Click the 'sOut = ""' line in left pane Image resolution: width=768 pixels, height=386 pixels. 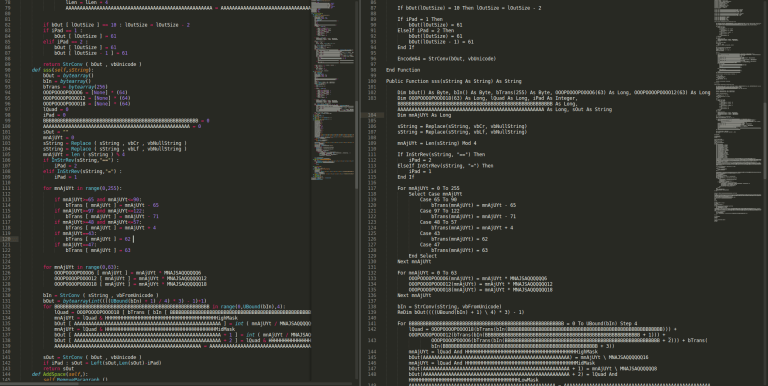pos(55,132)
